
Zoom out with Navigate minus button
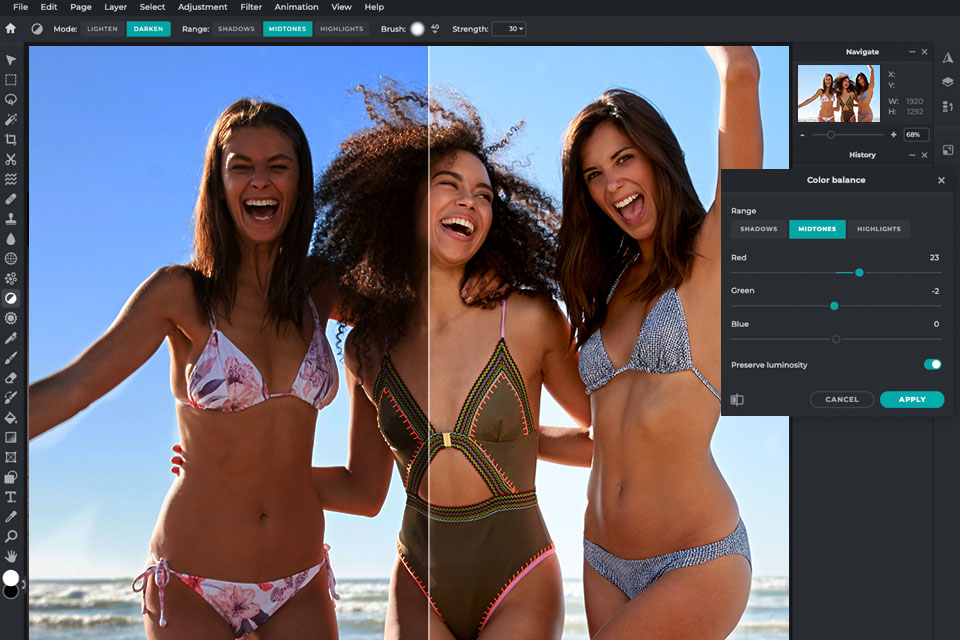coord(802,135)
